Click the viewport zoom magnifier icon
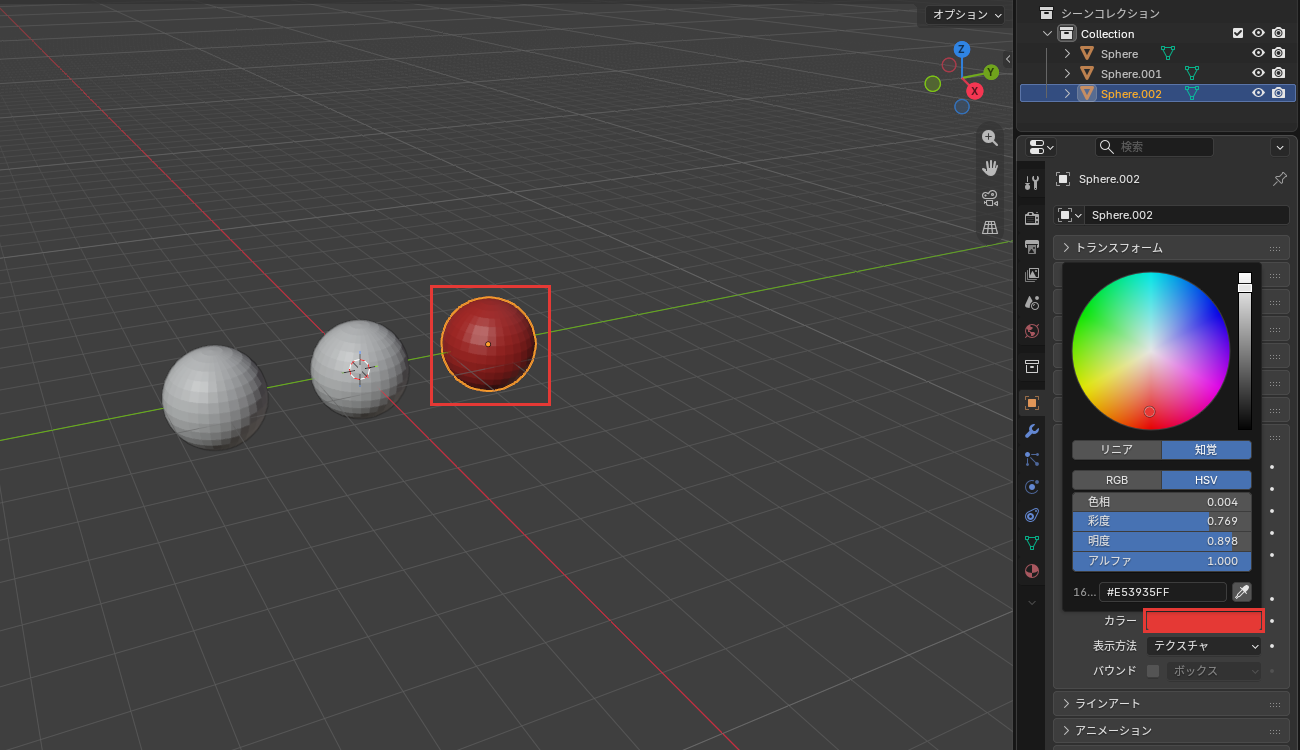Viewport: 1300px width, 750px height. (990, 138)
